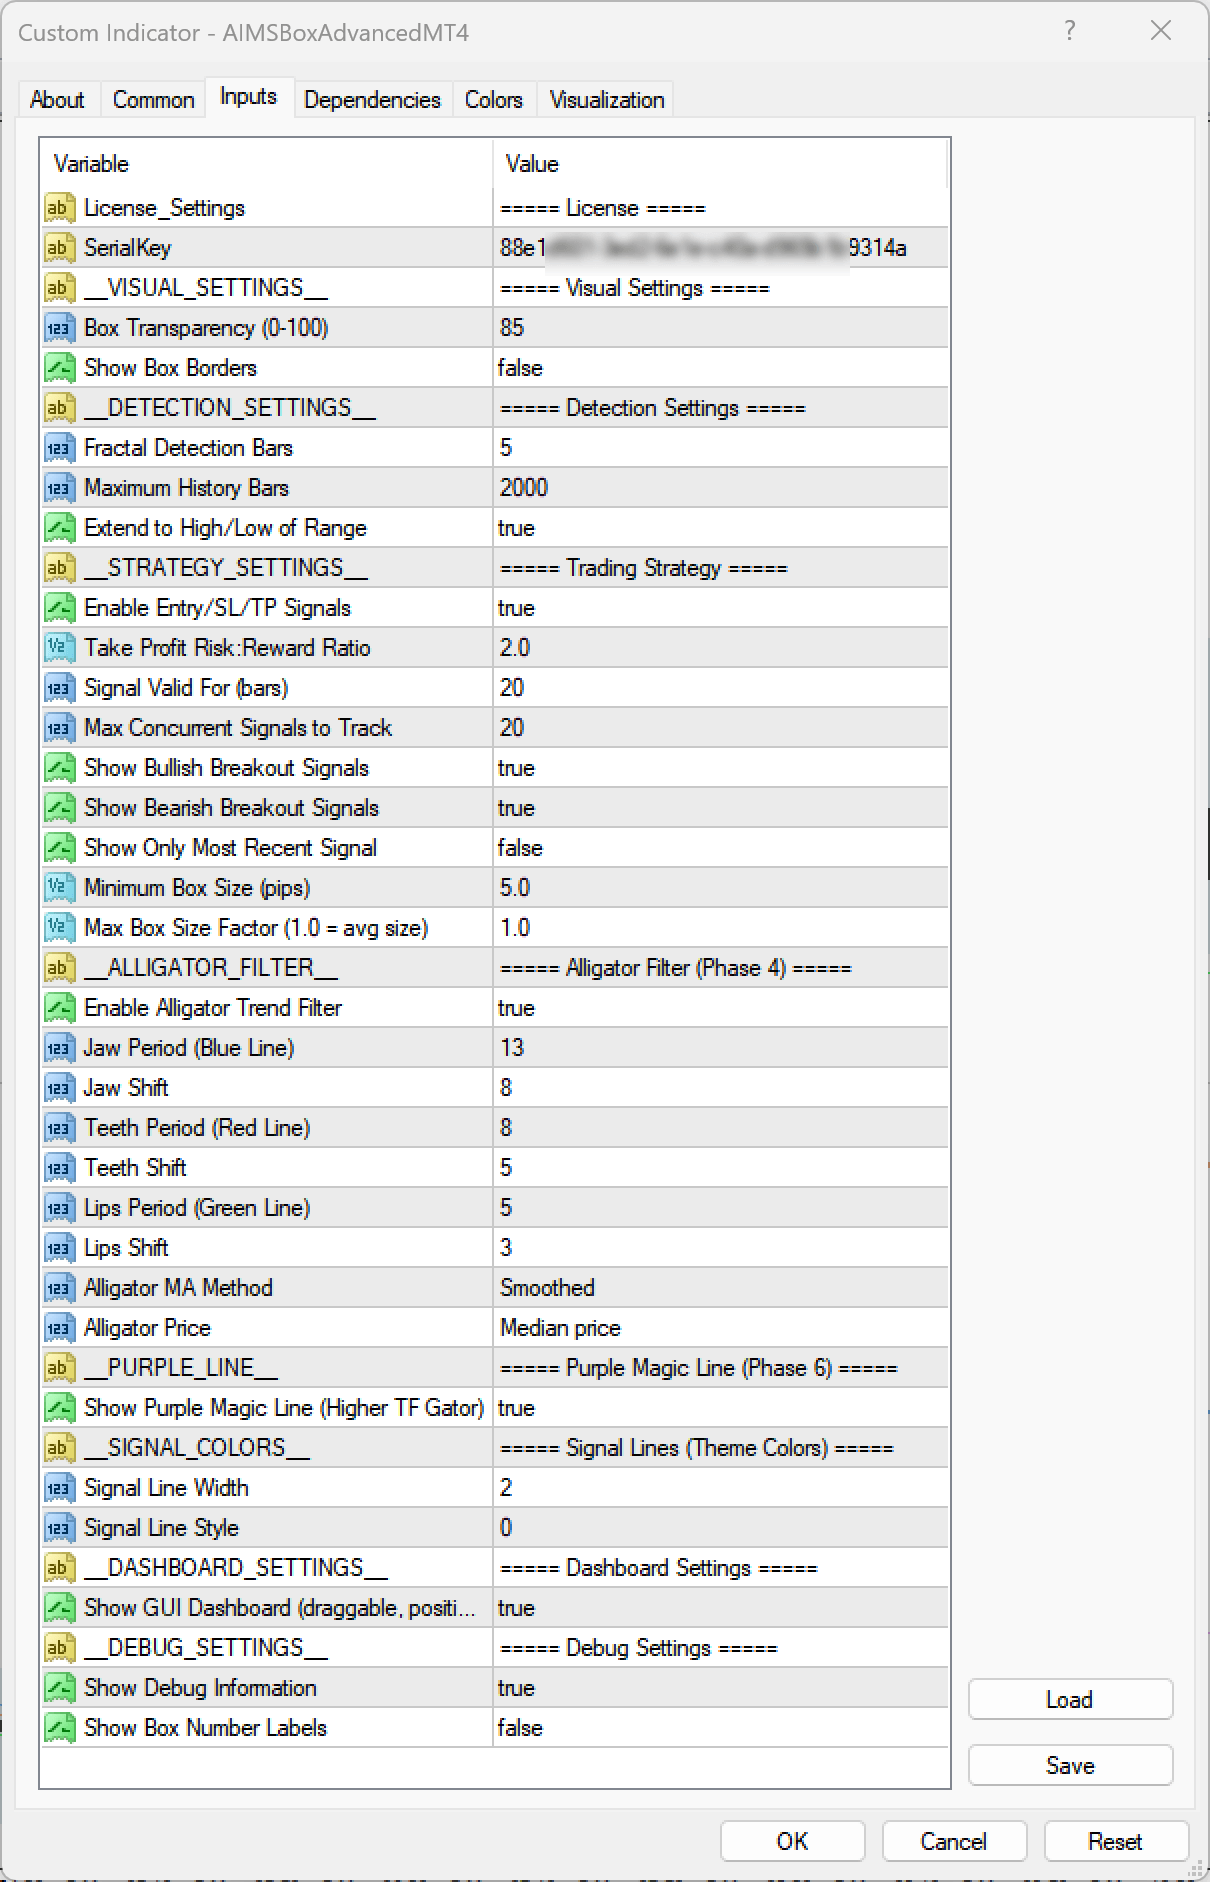Screen dimensions: 1210x1882
Task: Click the Load button
Action: [x=1070, y=1699]
